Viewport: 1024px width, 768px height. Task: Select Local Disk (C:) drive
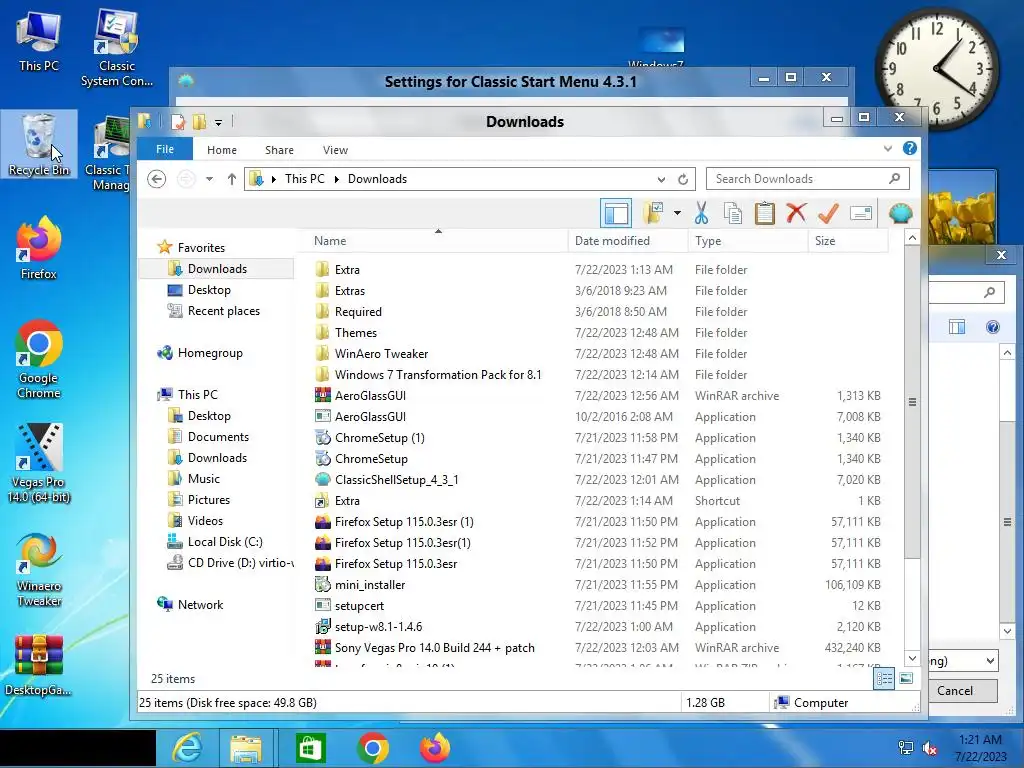225,542
